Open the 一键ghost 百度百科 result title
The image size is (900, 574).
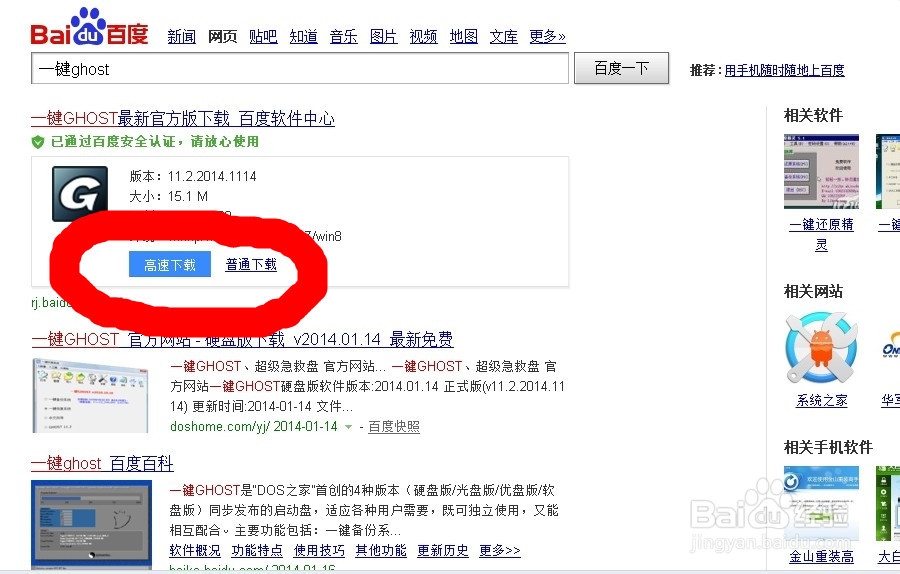[102, 463]
